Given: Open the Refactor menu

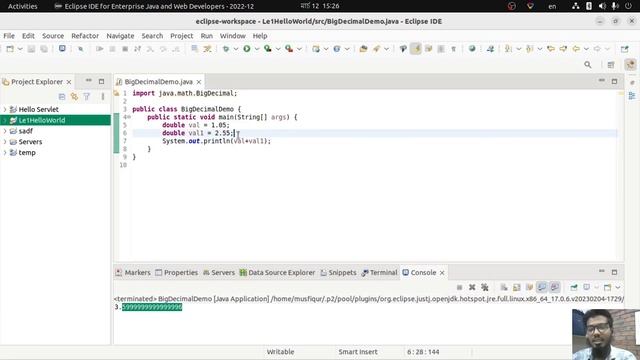Looking at the screenshot, I should click(85, 36).
